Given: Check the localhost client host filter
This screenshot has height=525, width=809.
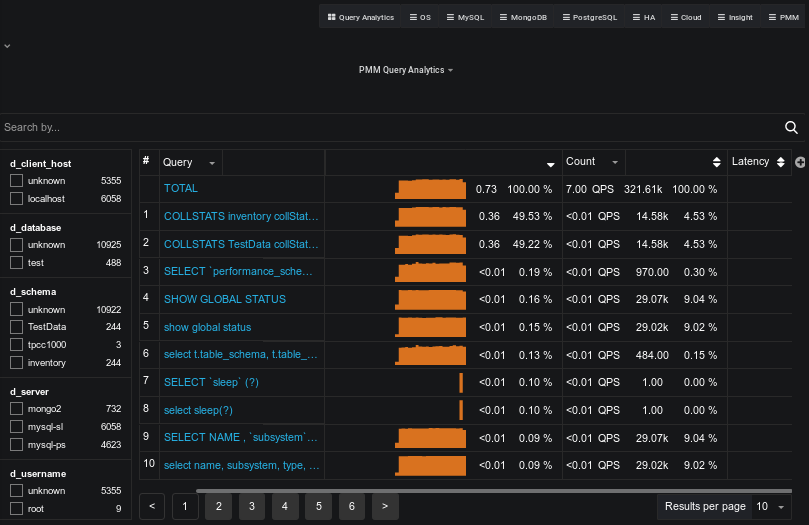Looking at the screenshot, I should tap(16, 199).
